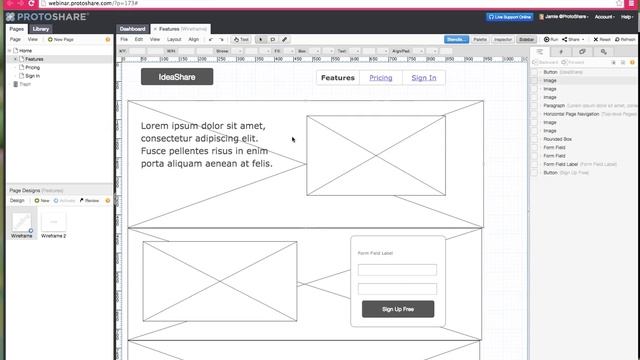Open the Account dropdown menu

click(x=604, y=17)
